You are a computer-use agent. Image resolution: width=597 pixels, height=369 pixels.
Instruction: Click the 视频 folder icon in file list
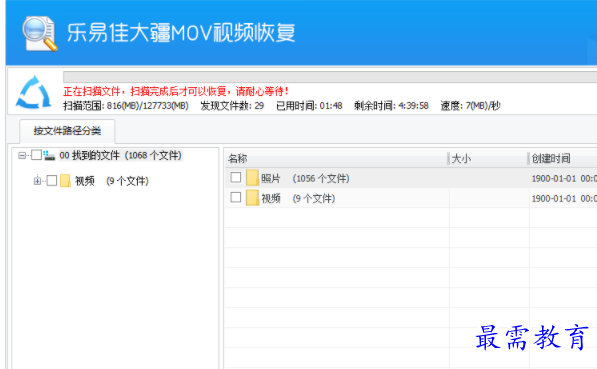coord(252,198)
